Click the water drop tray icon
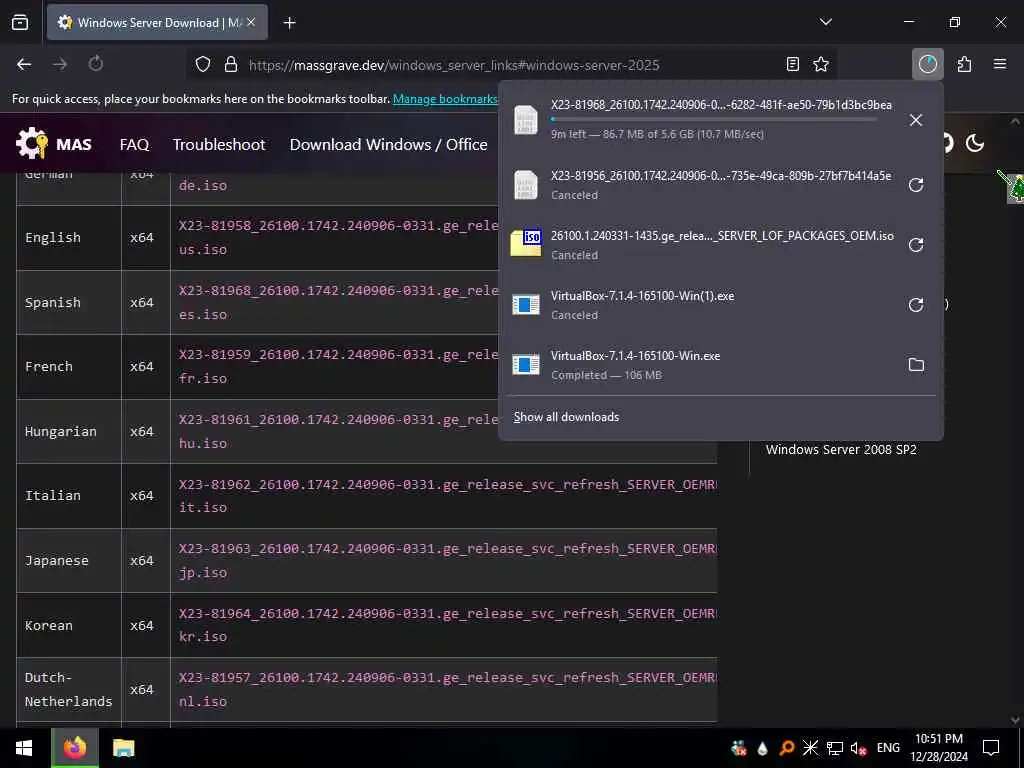Image resolution: width=1024 pixels, height=768 pixels. tap(763, 748)
